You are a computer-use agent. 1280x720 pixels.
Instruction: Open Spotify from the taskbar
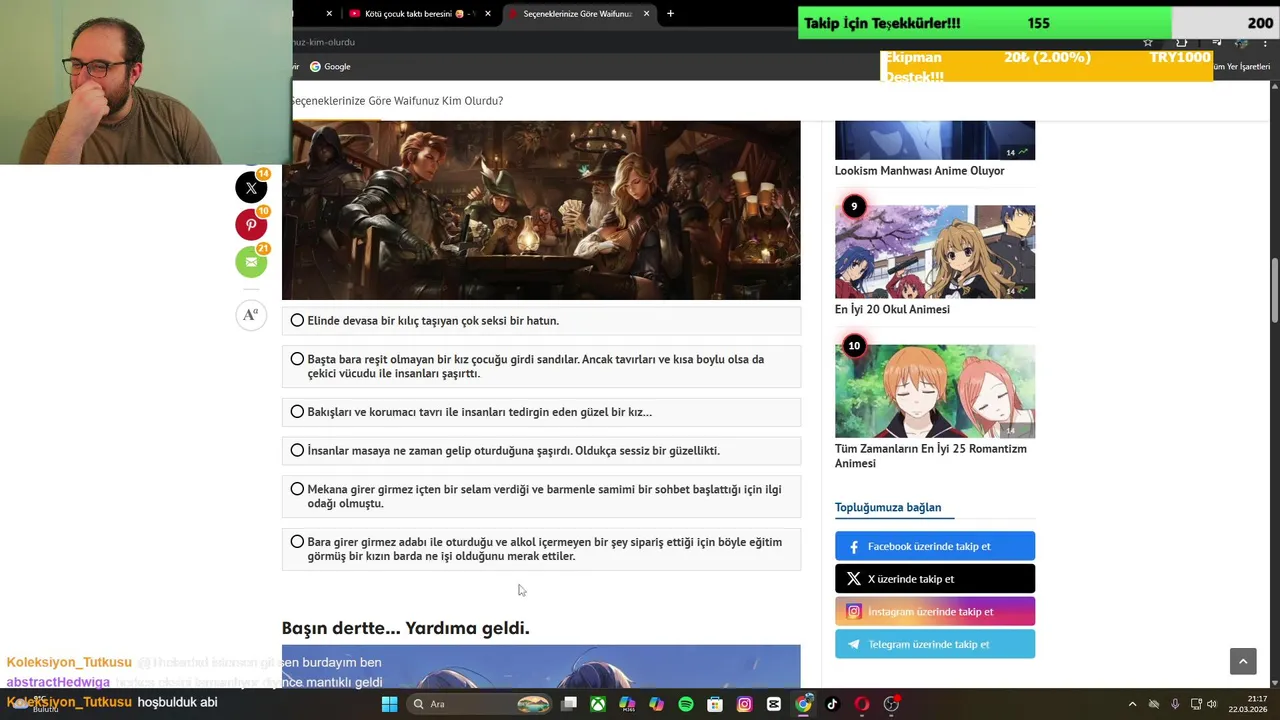686,704
